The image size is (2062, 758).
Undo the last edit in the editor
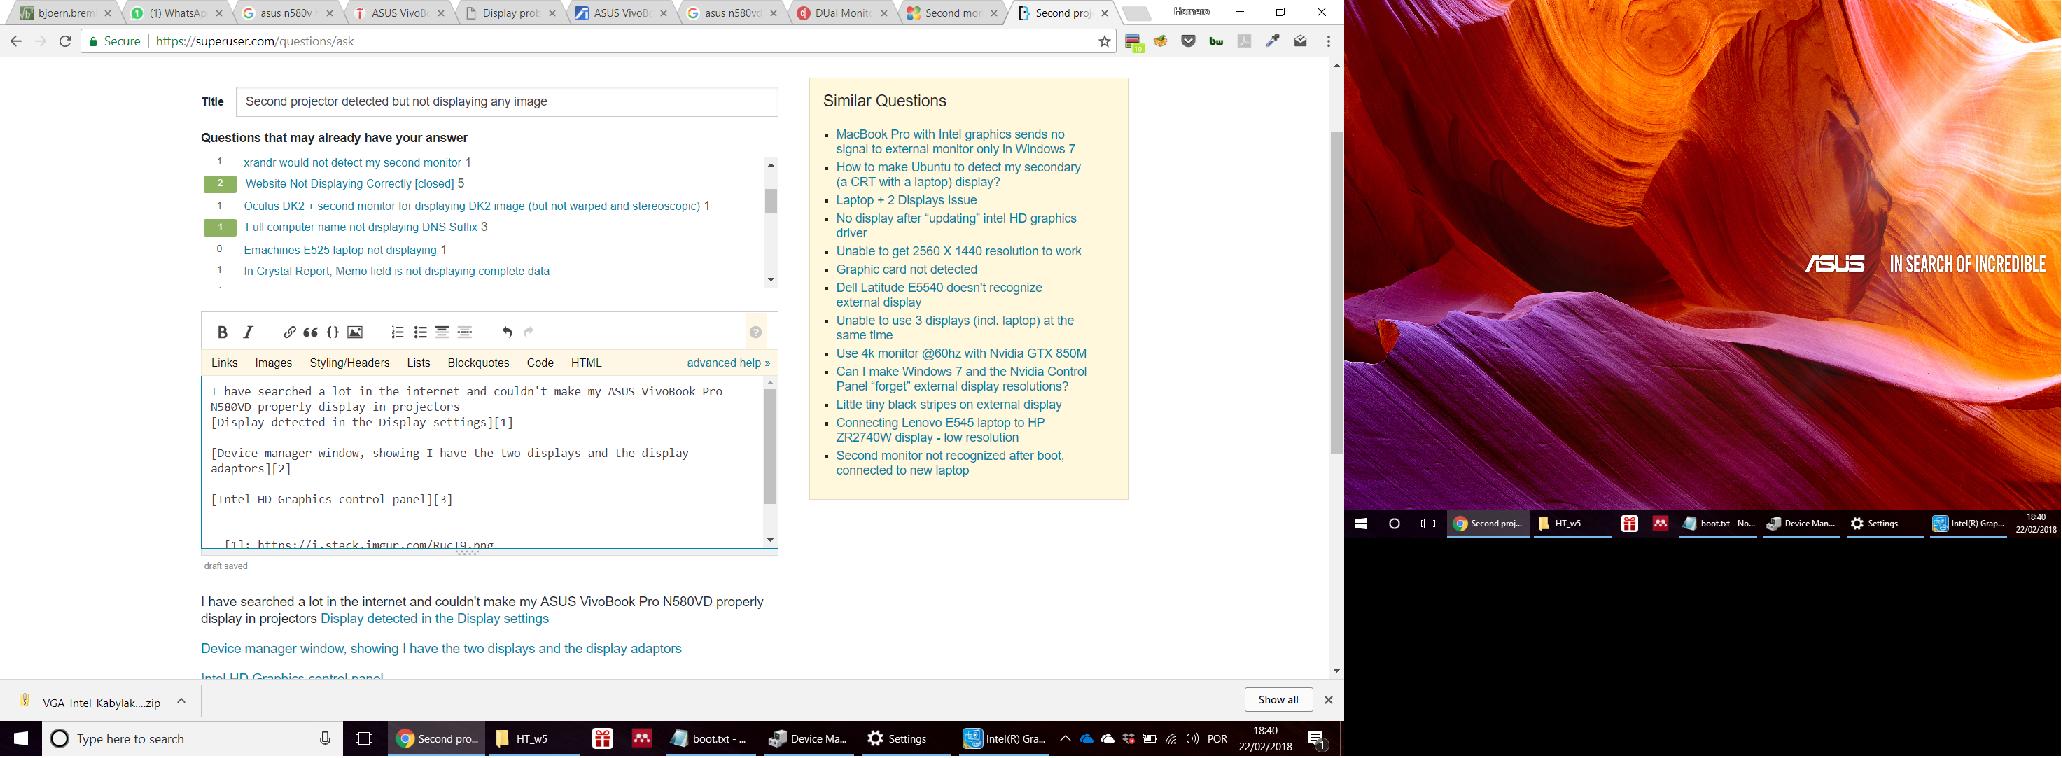(507, 332)
